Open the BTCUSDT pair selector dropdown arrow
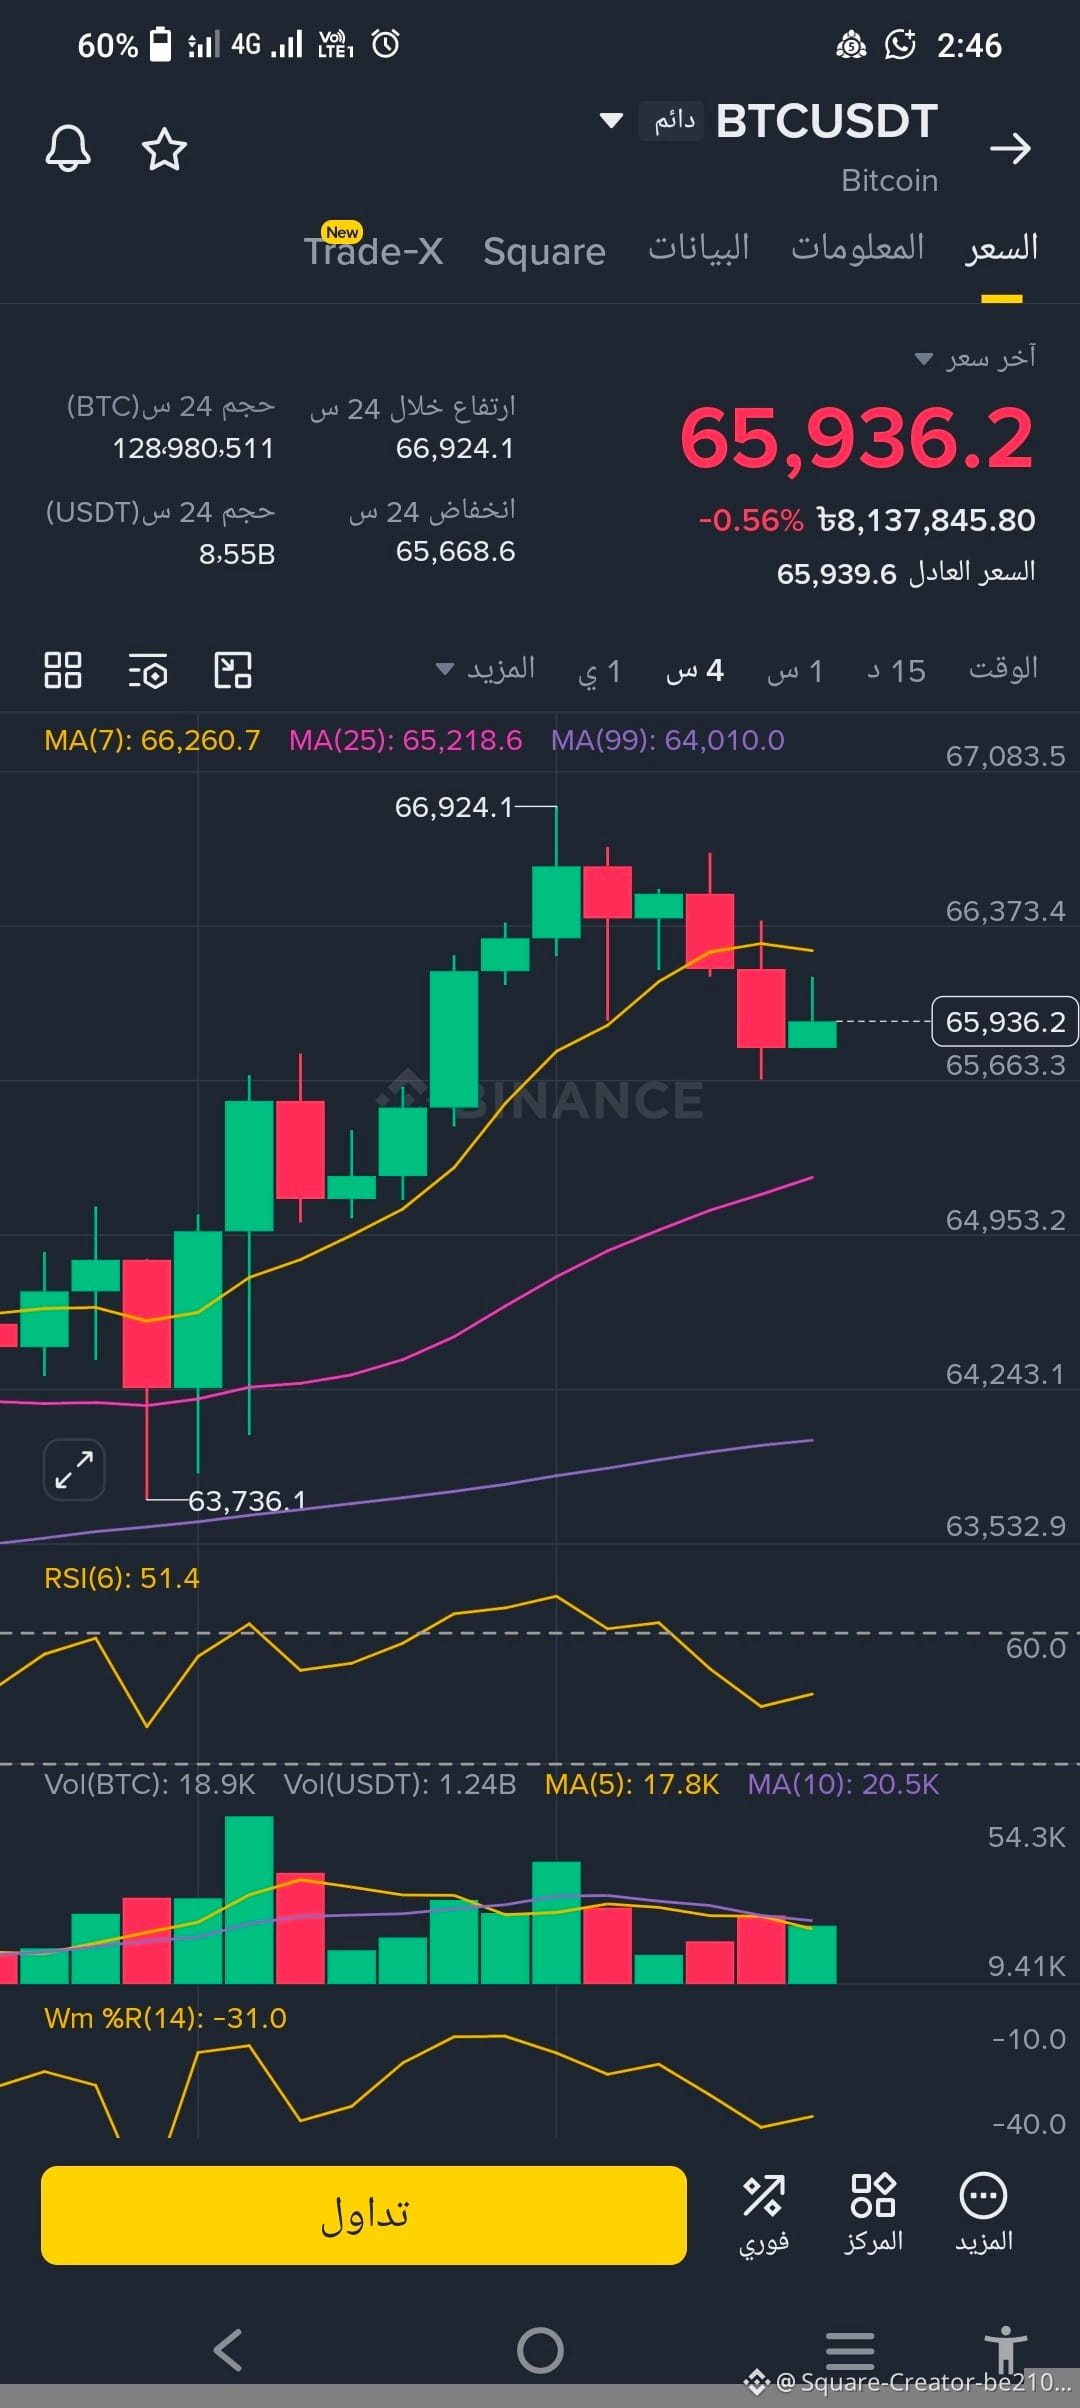The image size is (1080, 2408). click(611, 121)
